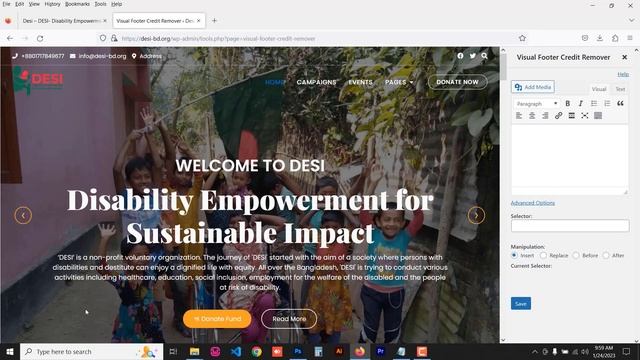Click inside the Selector input field
Image resolution: width=640 pixels, height=360 pixels.
tap(570, 226)
